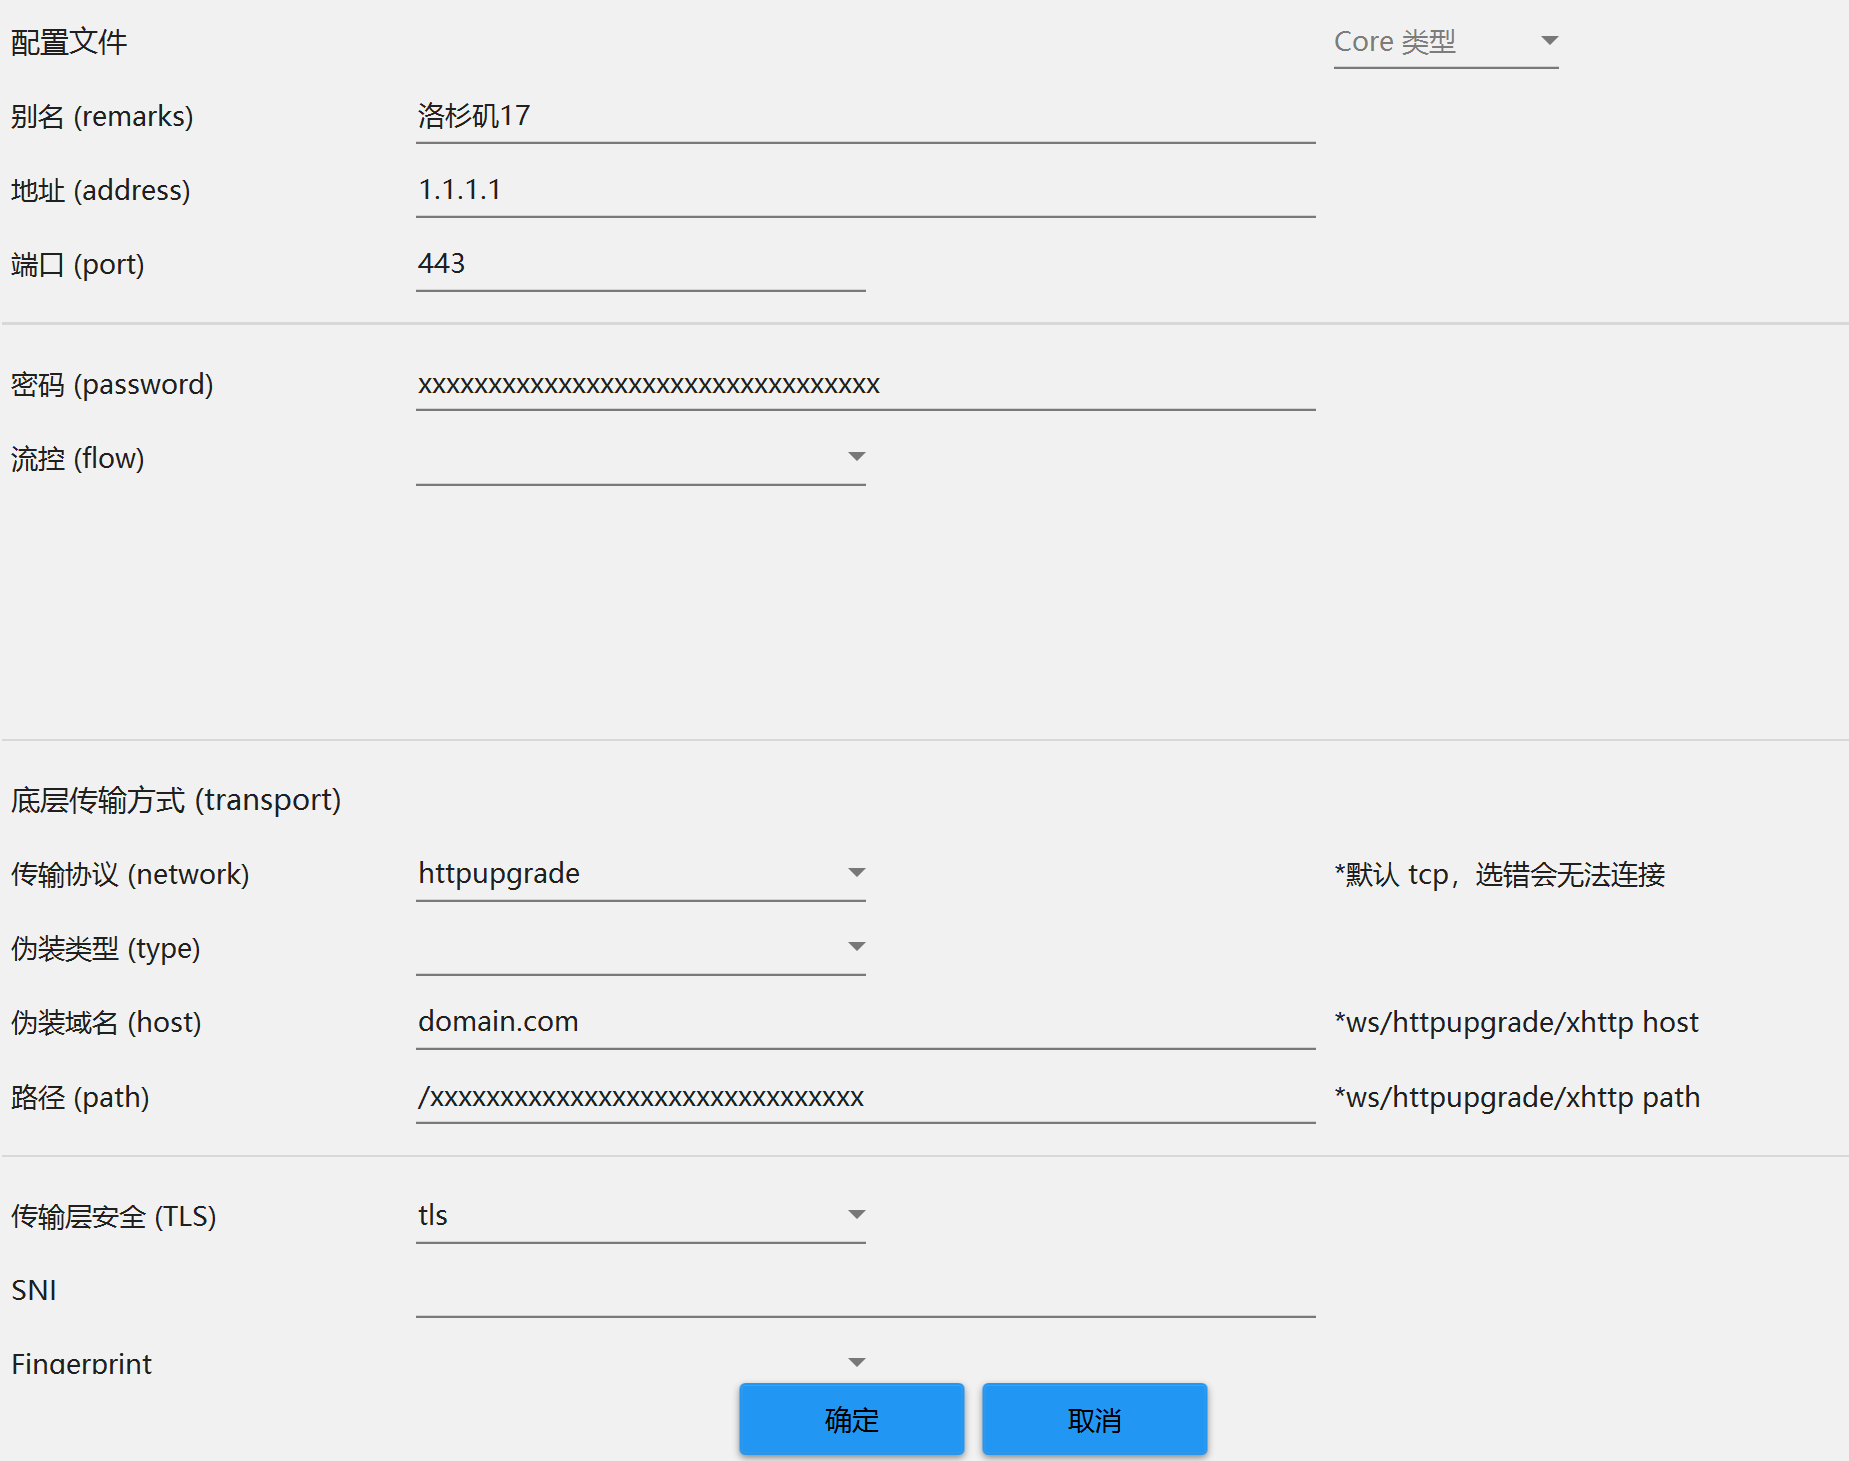
Task: Click the *ws/httpupgrade/xhttp path hint
Action: tap(1517, 1098)
